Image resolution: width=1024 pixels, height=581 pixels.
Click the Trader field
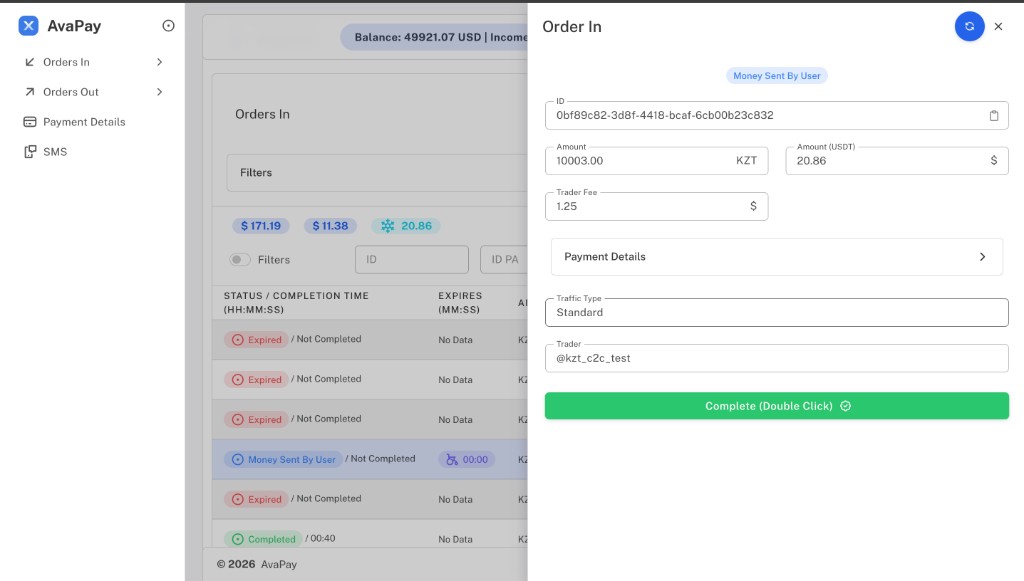(776, 358)
